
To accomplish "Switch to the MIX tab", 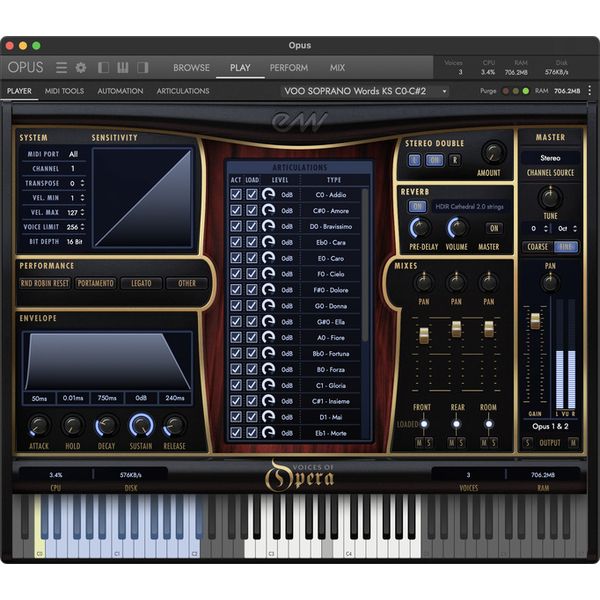I will (x=337, y=68).
